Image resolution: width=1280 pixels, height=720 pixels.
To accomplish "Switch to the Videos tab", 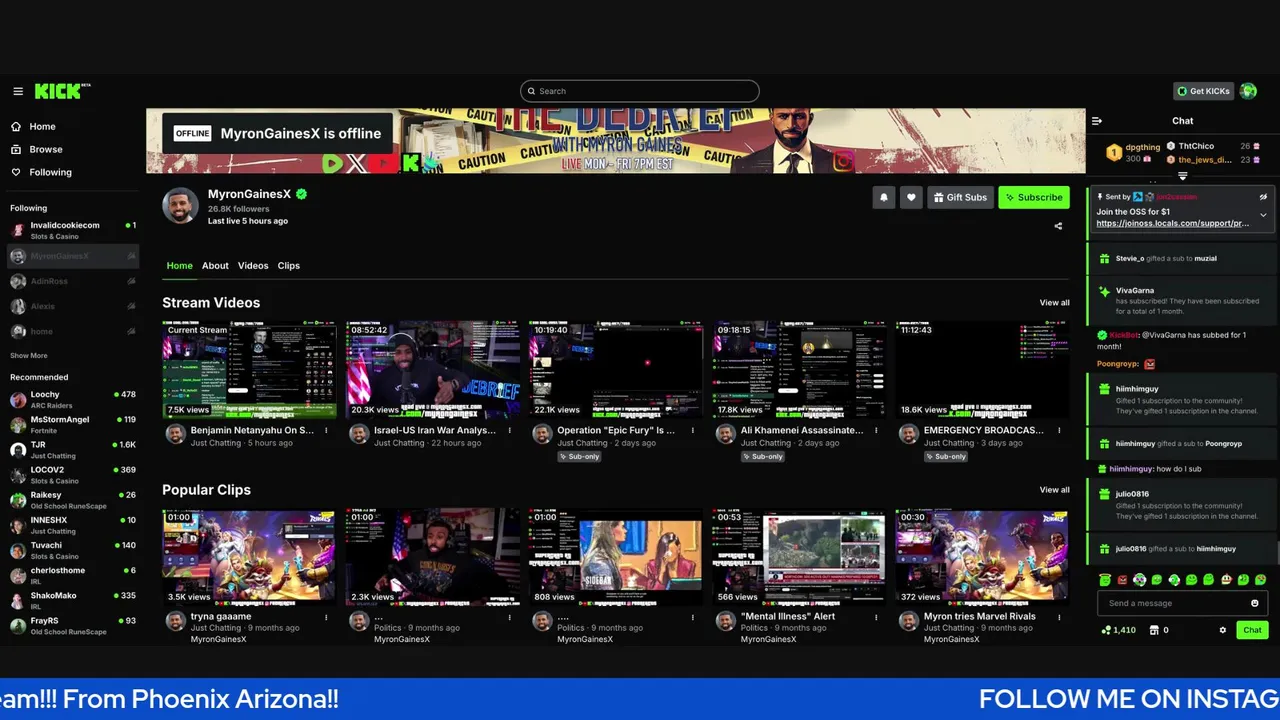I will pyautogui.click(x=253, y=266).
